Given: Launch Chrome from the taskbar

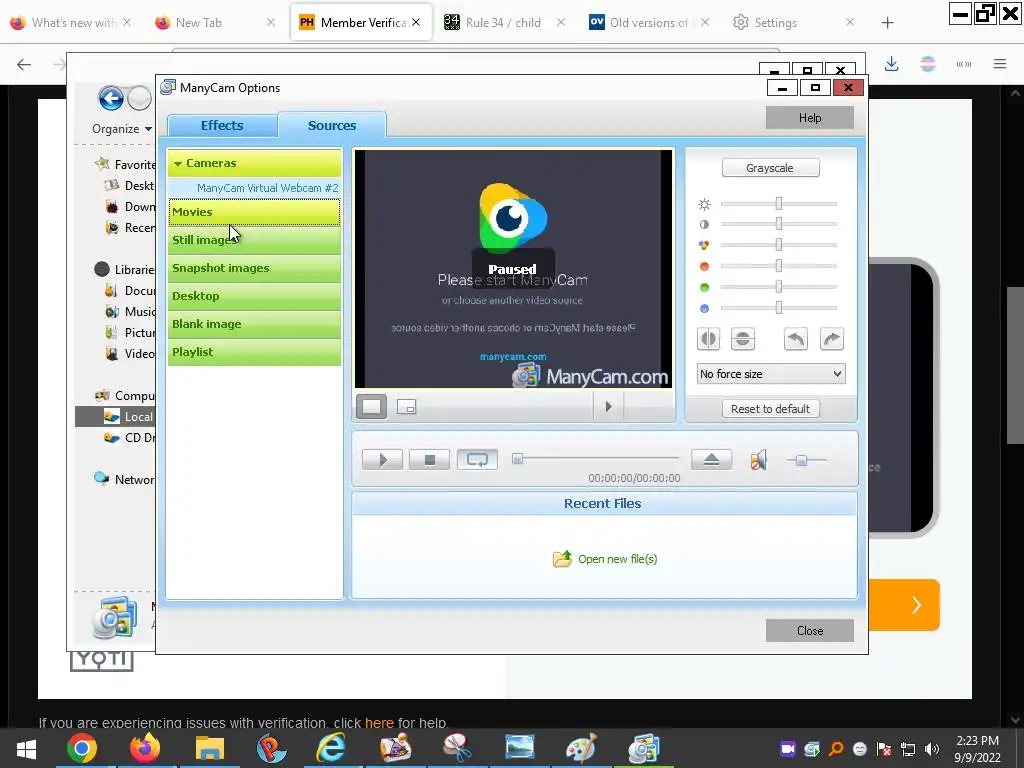Looking at the screenshot, I should (82, 748).
